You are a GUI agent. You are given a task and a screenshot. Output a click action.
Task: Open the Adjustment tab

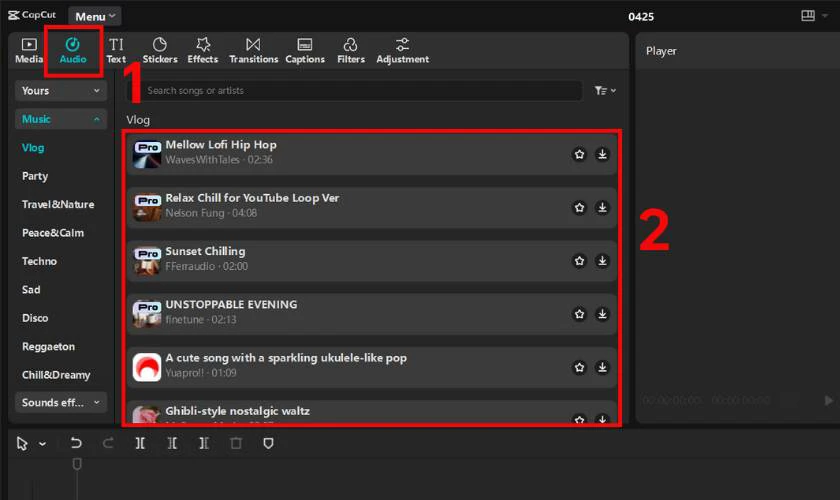tap(402, 51)
